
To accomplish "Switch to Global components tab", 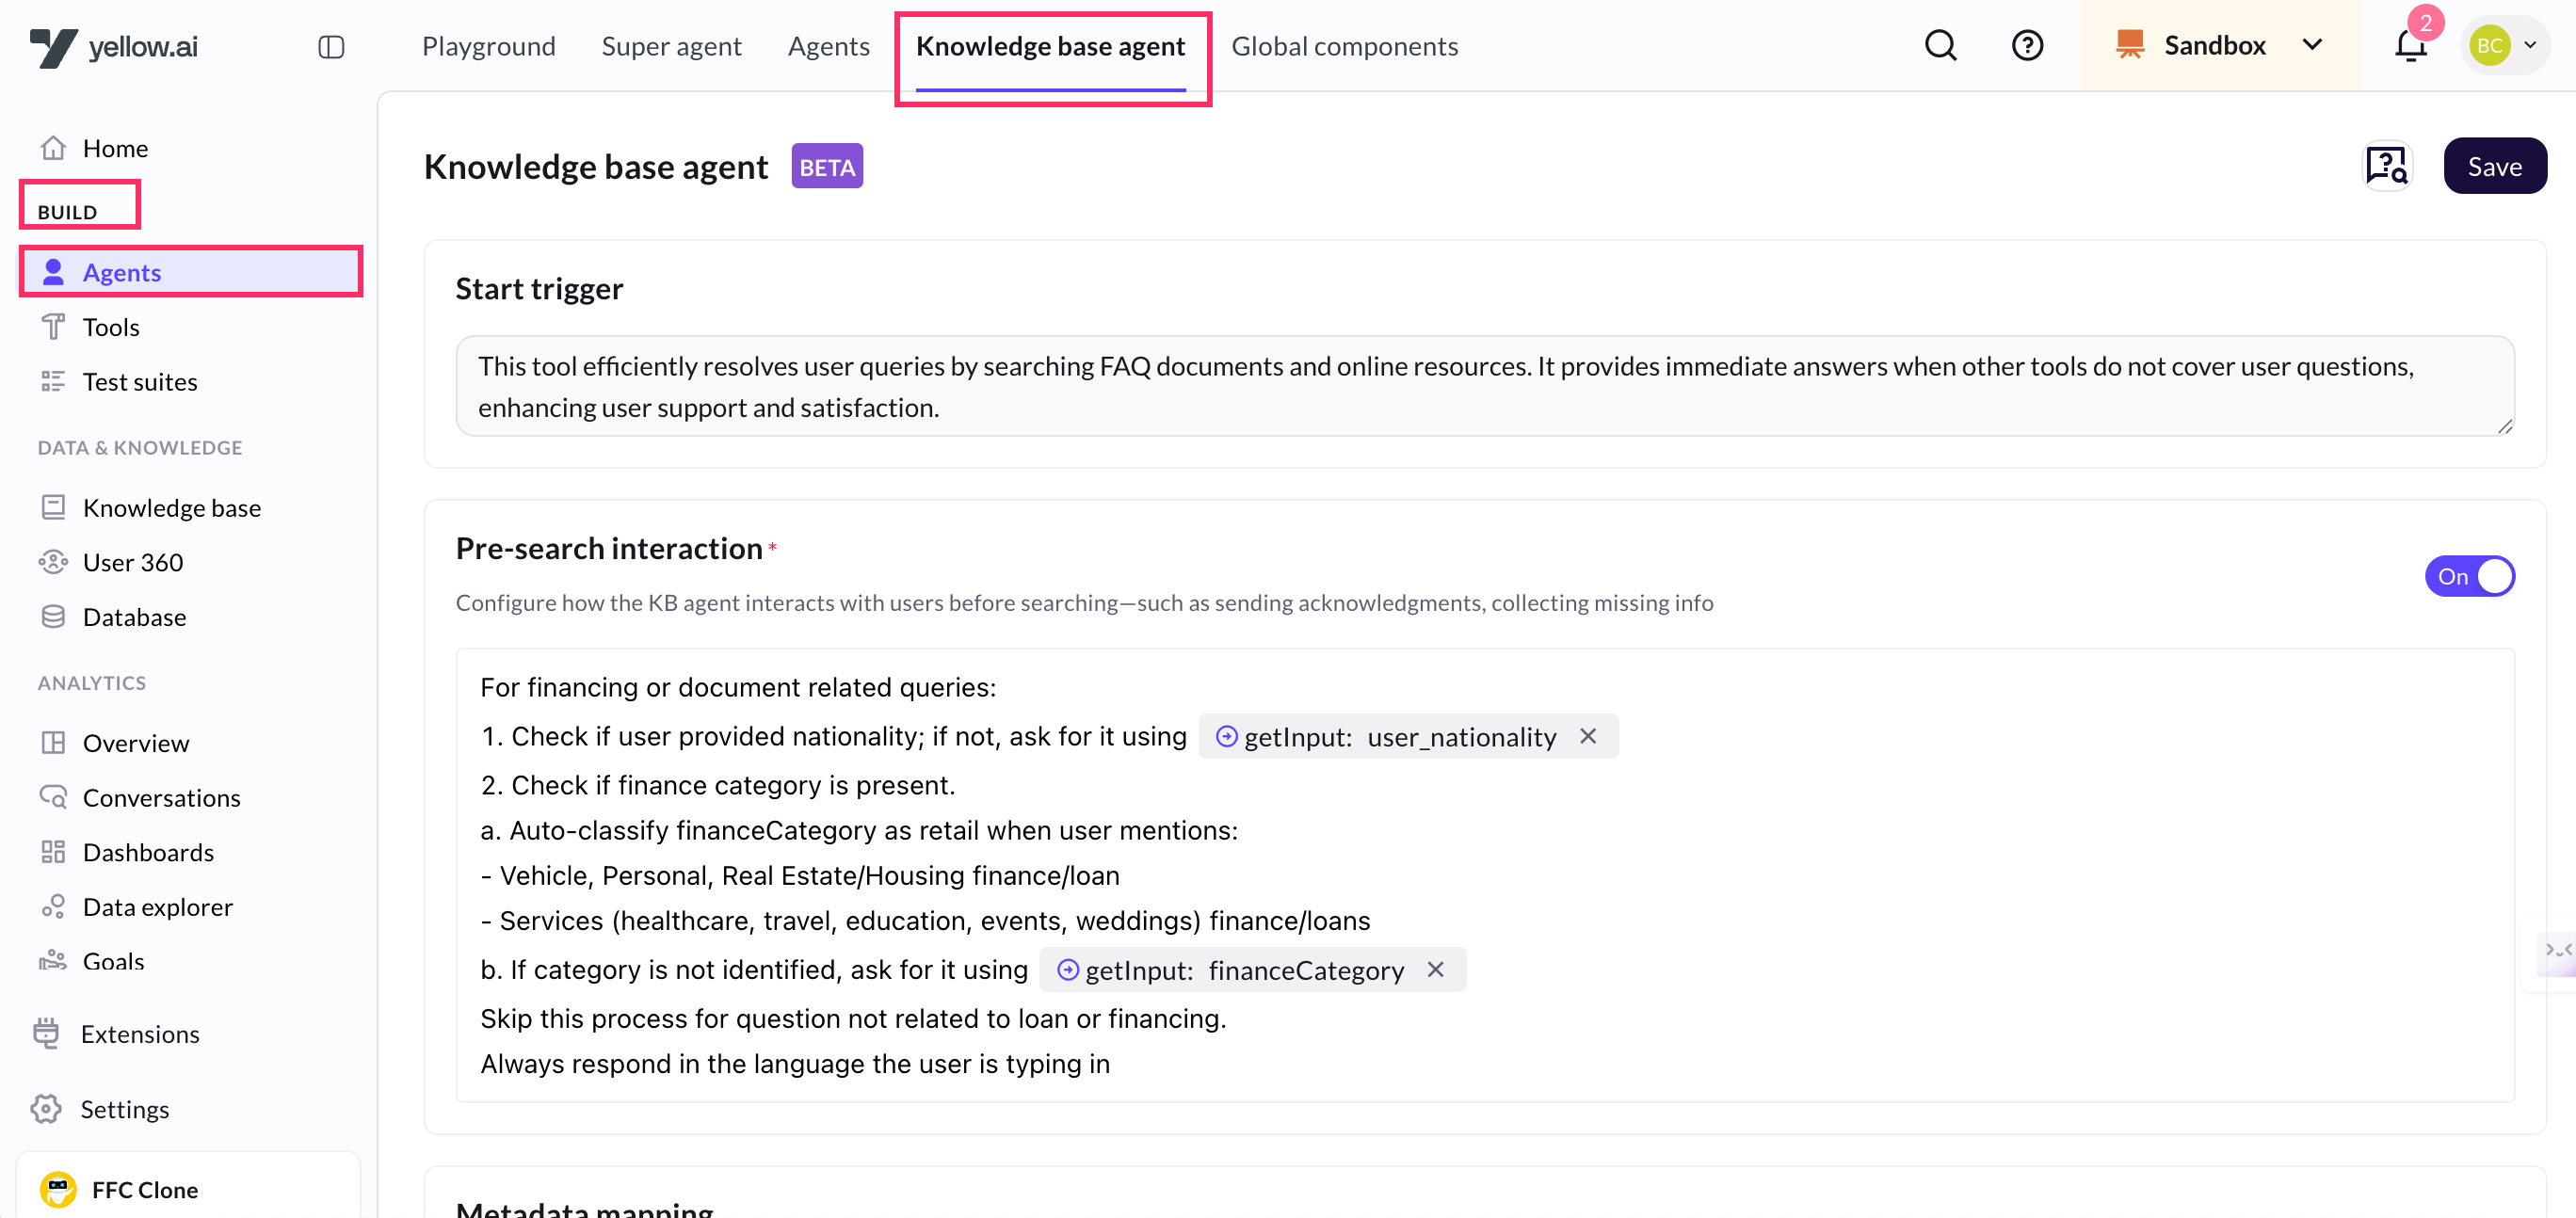I will pyautogui.click(x=1344, y=46).
